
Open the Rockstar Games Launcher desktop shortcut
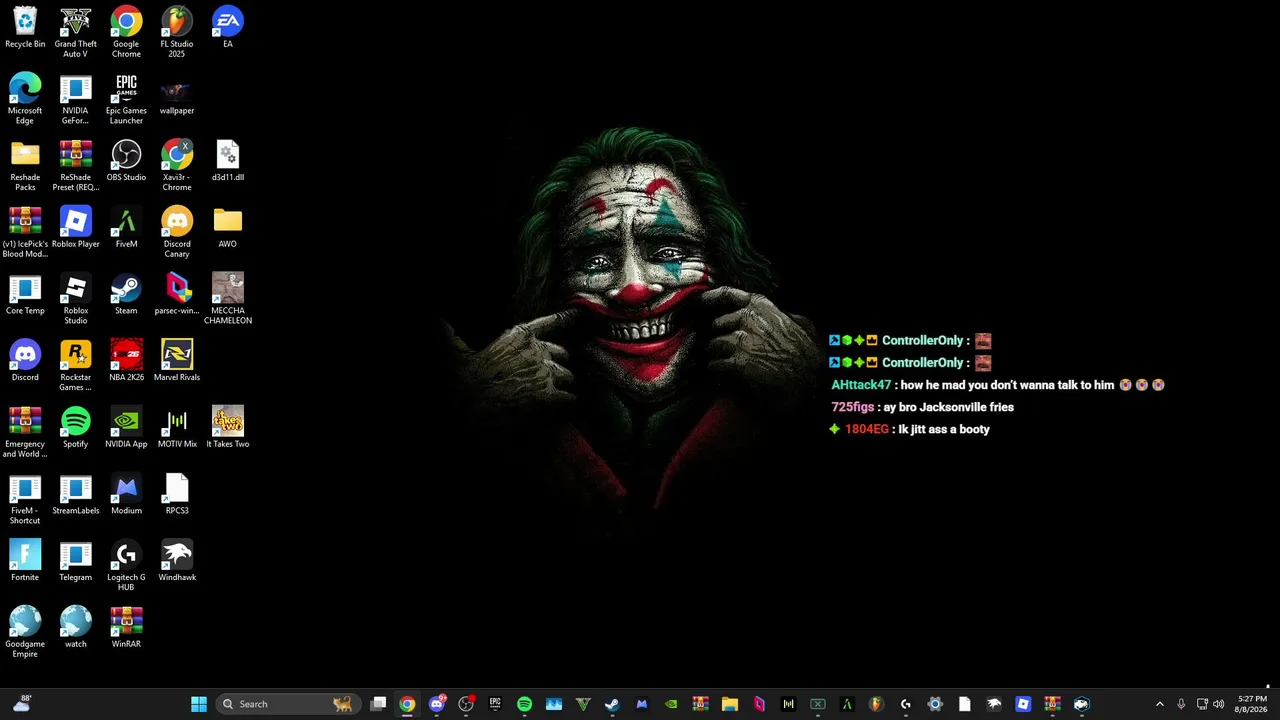76,366
